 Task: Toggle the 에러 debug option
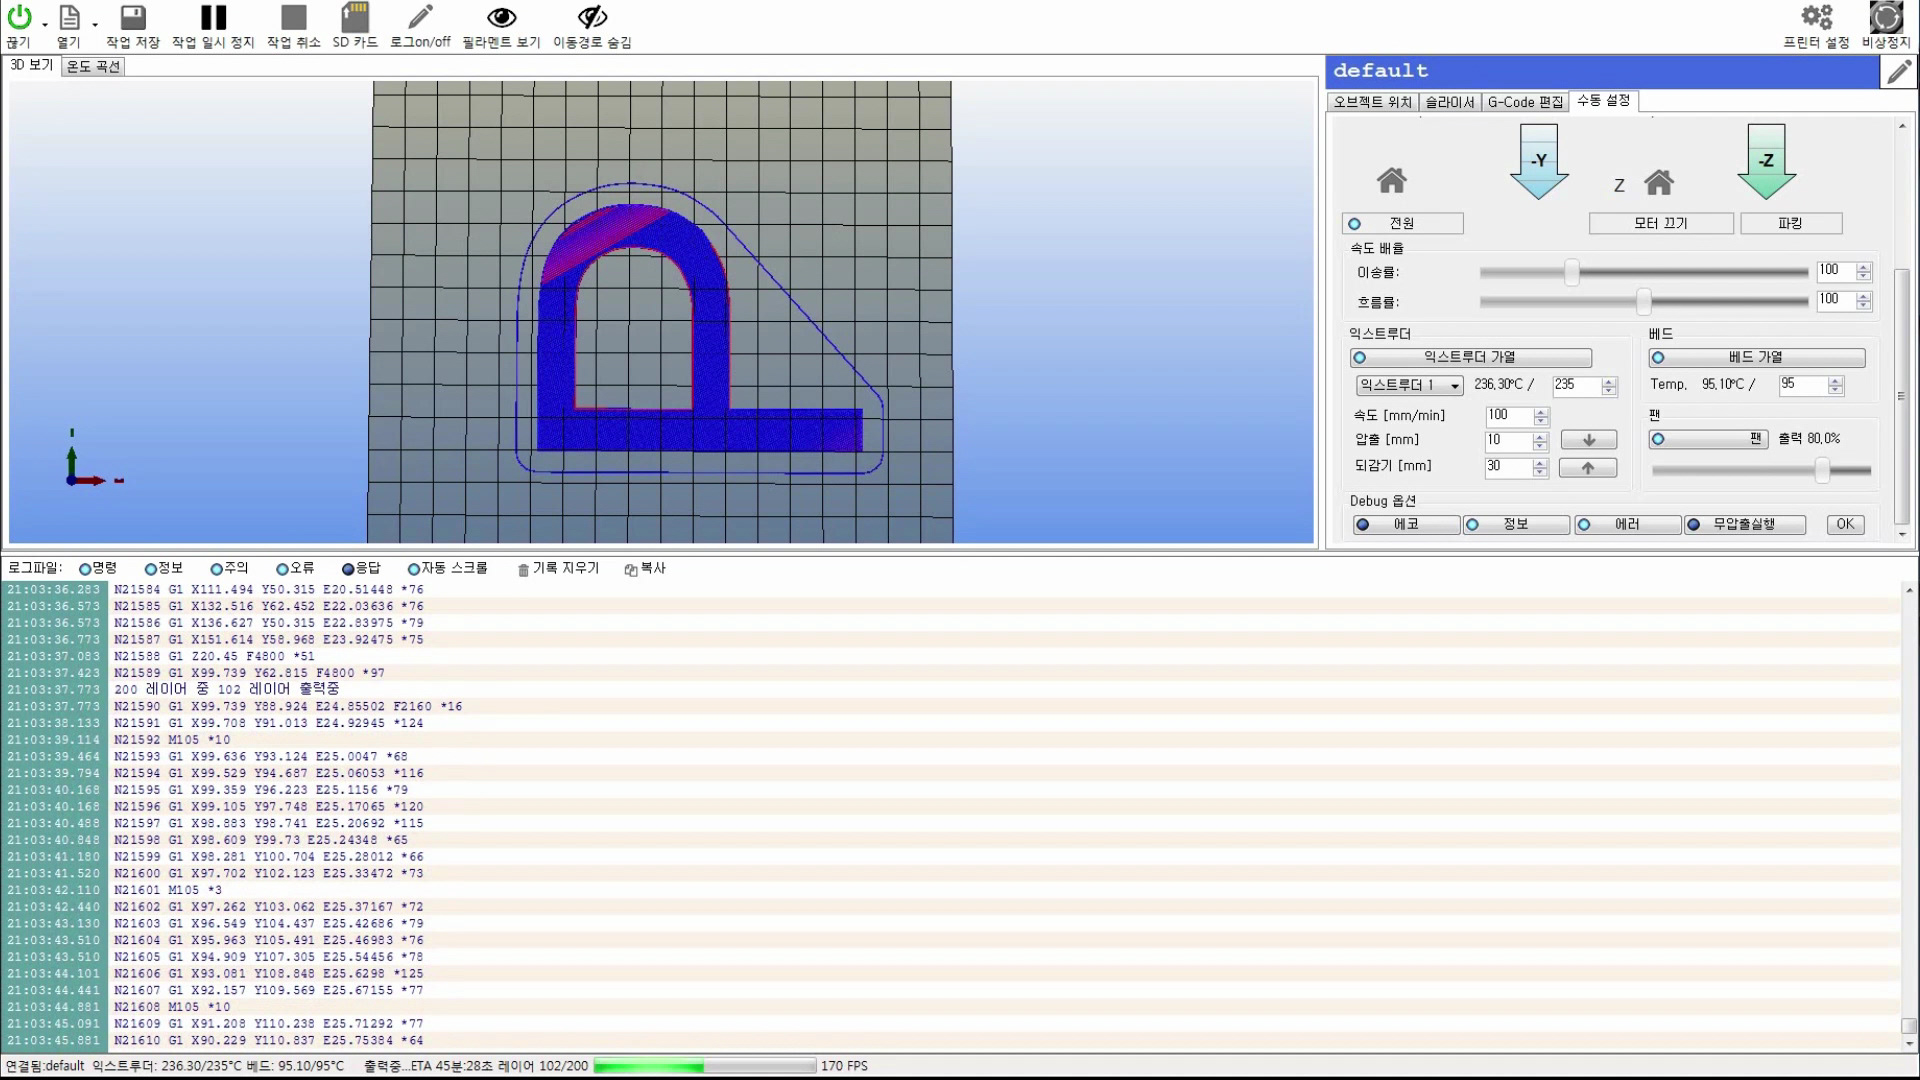click(1626, 524)
